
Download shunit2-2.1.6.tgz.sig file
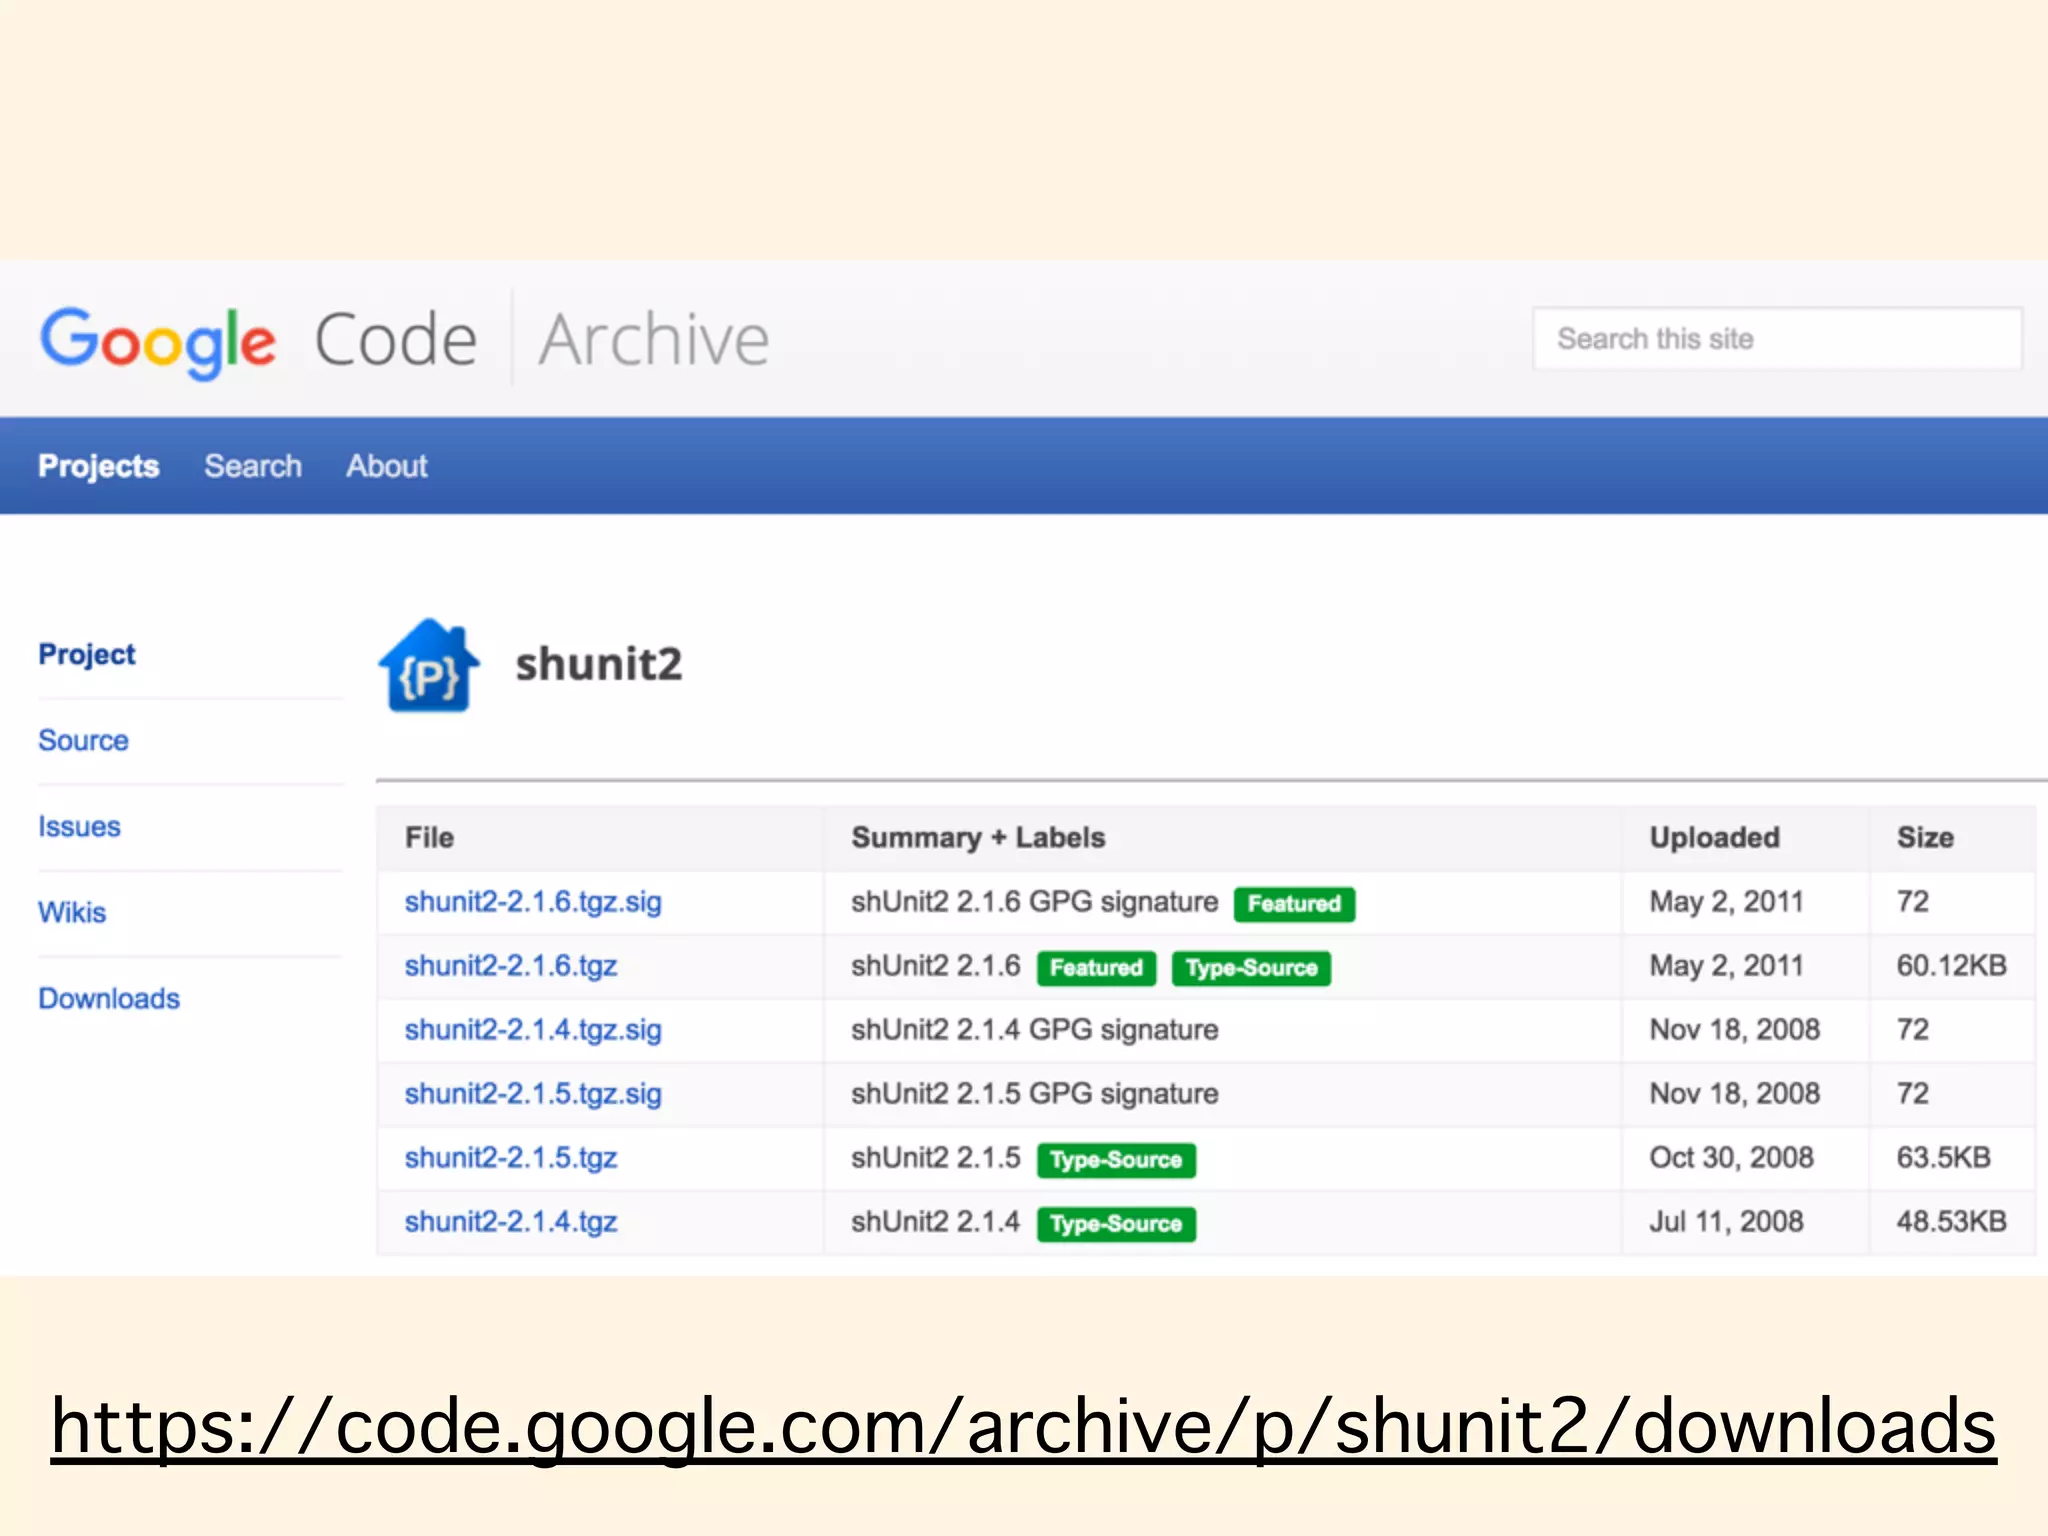click(x=533, y=902)
